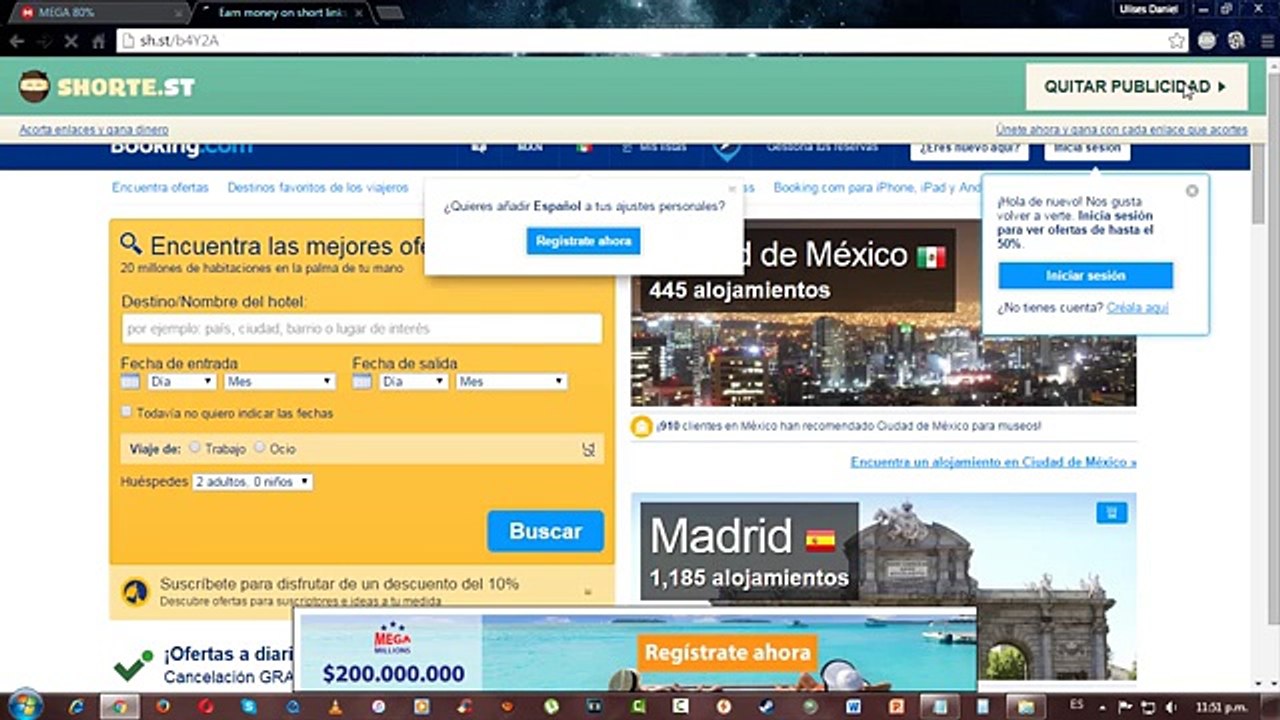Open the browser home page icon
The height and width of the screenshot is (720, 1280).
98,41
